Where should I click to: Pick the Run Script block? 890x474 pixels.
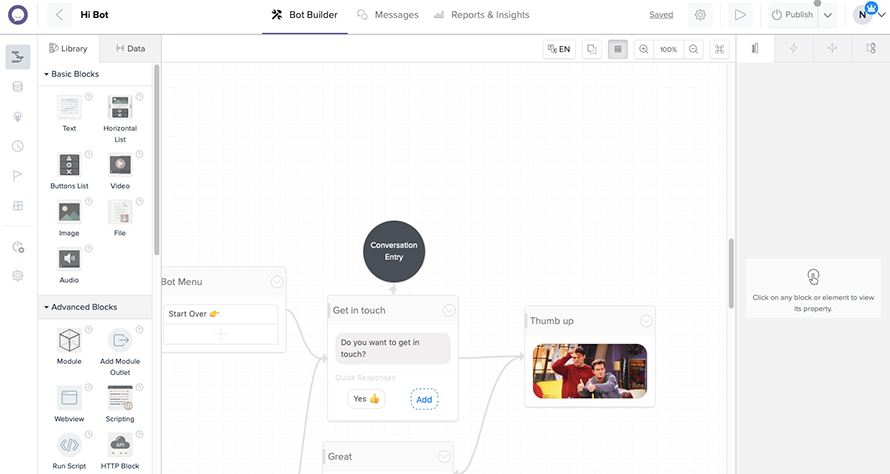pos(69,451)
